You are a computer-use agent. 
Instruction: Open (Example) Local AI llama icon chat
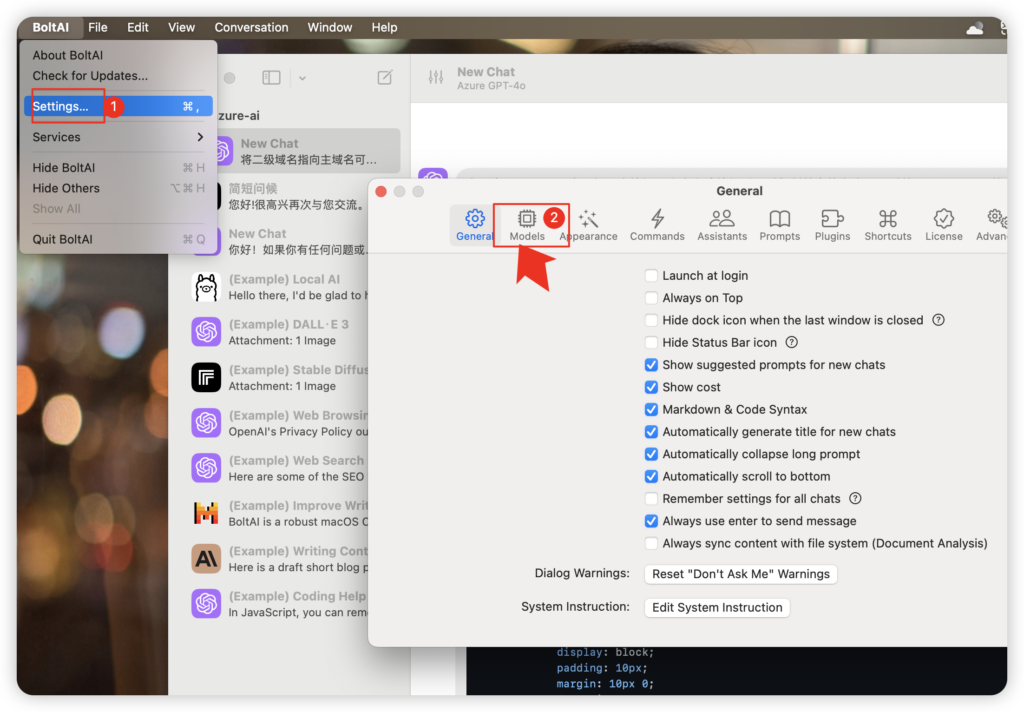pyautogui.click(x=206, y=287)
